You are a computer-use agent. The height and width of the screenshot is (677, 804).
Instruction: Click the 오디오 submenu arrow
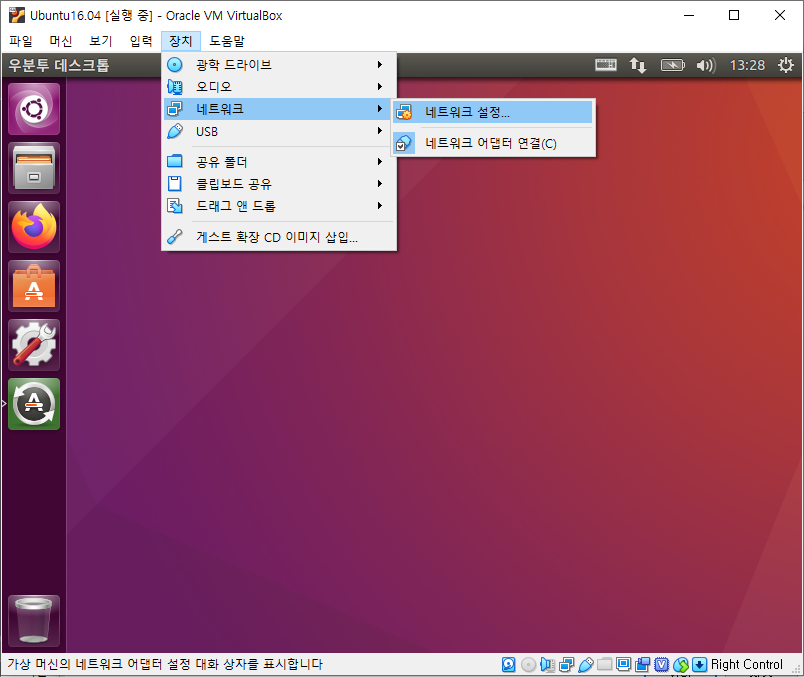coord(380,87)
